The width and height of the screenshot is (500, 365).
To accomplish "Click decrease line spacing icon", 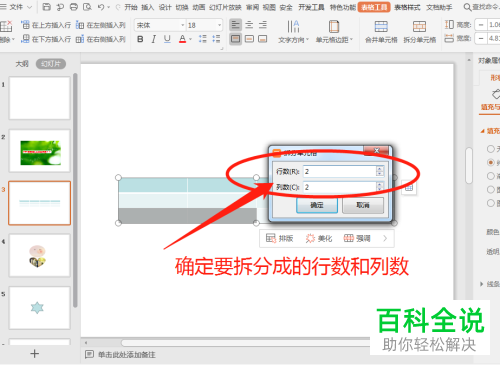I will (x=216, y=39).
